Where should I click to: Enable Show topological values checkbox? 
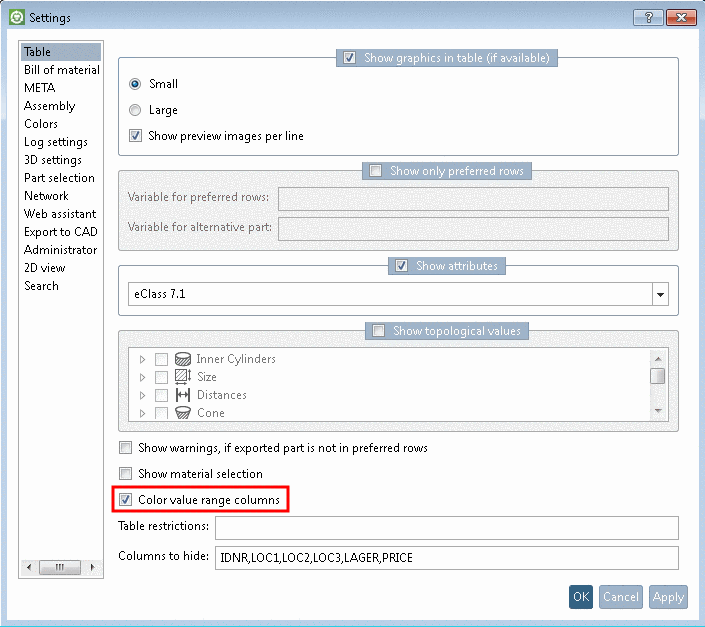(379, 331)
